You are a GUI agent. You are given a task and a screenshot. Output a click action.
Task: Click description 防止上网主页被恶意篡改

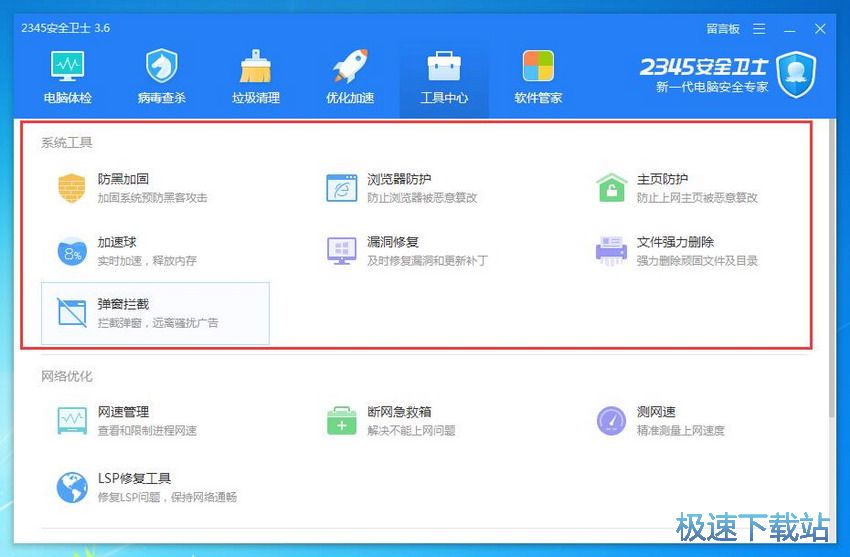point(697,198)
